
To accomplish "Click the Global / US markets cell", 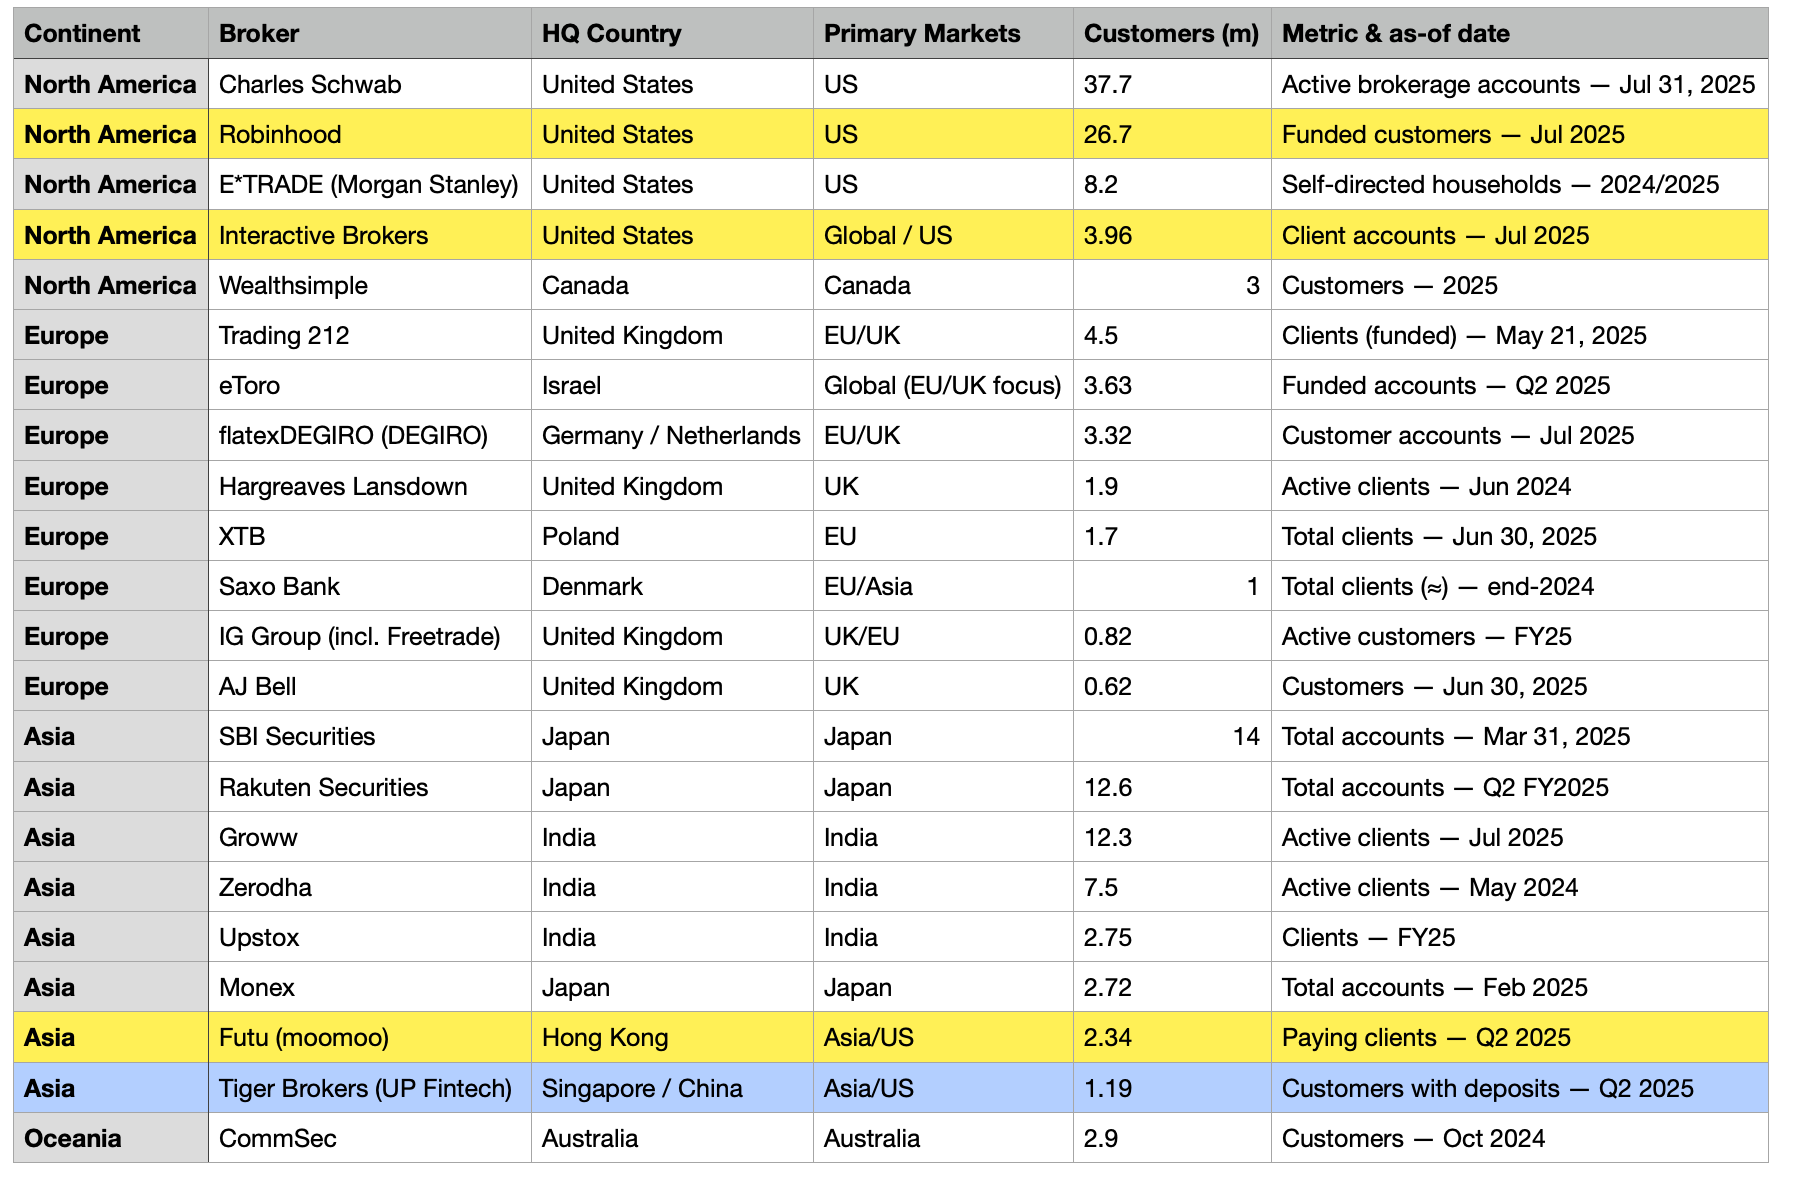I will click(x=943, y=235).
